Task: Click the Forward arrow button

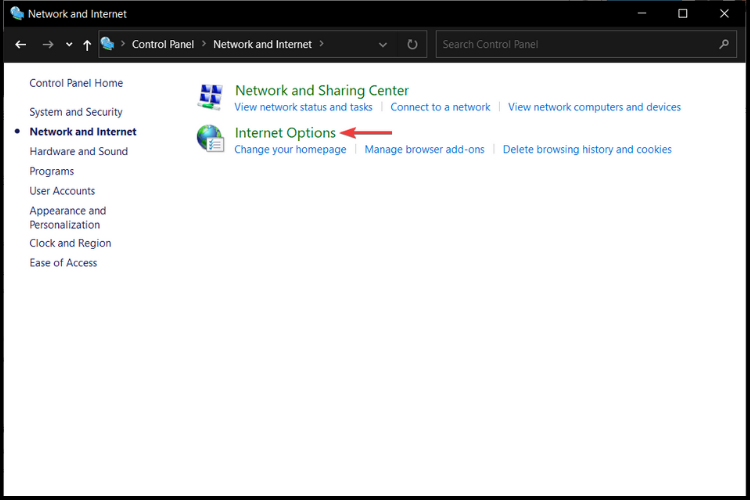Action: (48, 44)
